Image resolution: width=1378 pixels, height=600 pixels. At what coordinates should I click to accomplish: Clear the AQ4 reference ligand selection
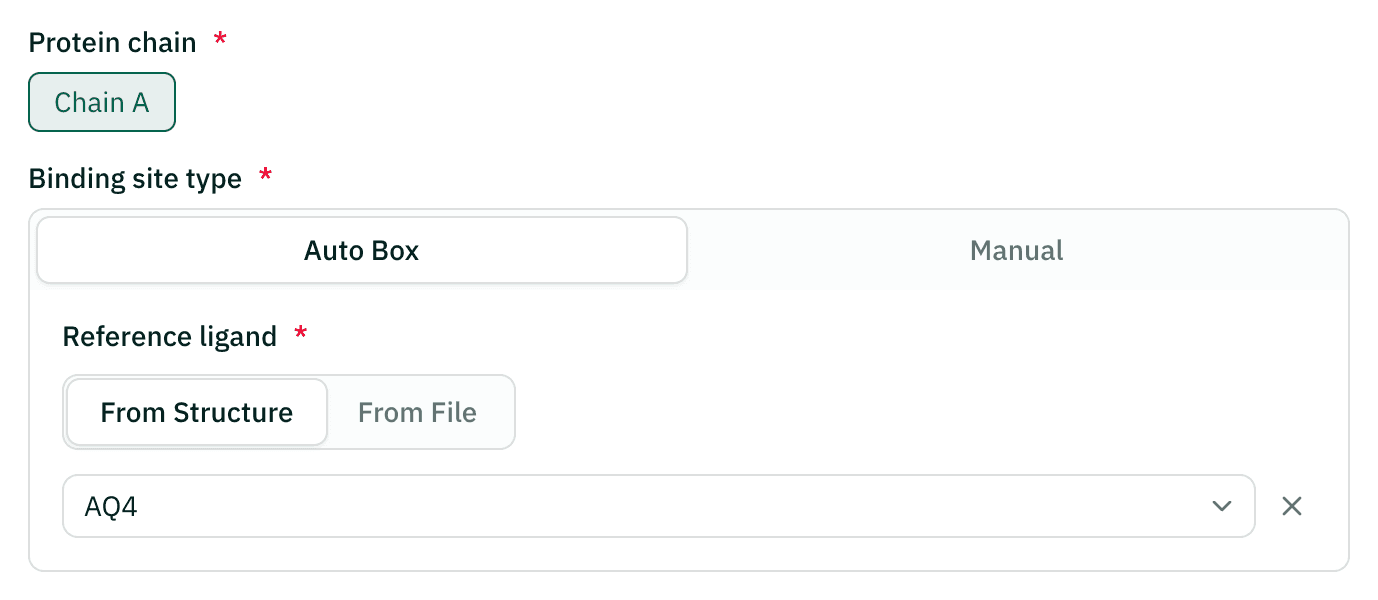pos(1292,506)
